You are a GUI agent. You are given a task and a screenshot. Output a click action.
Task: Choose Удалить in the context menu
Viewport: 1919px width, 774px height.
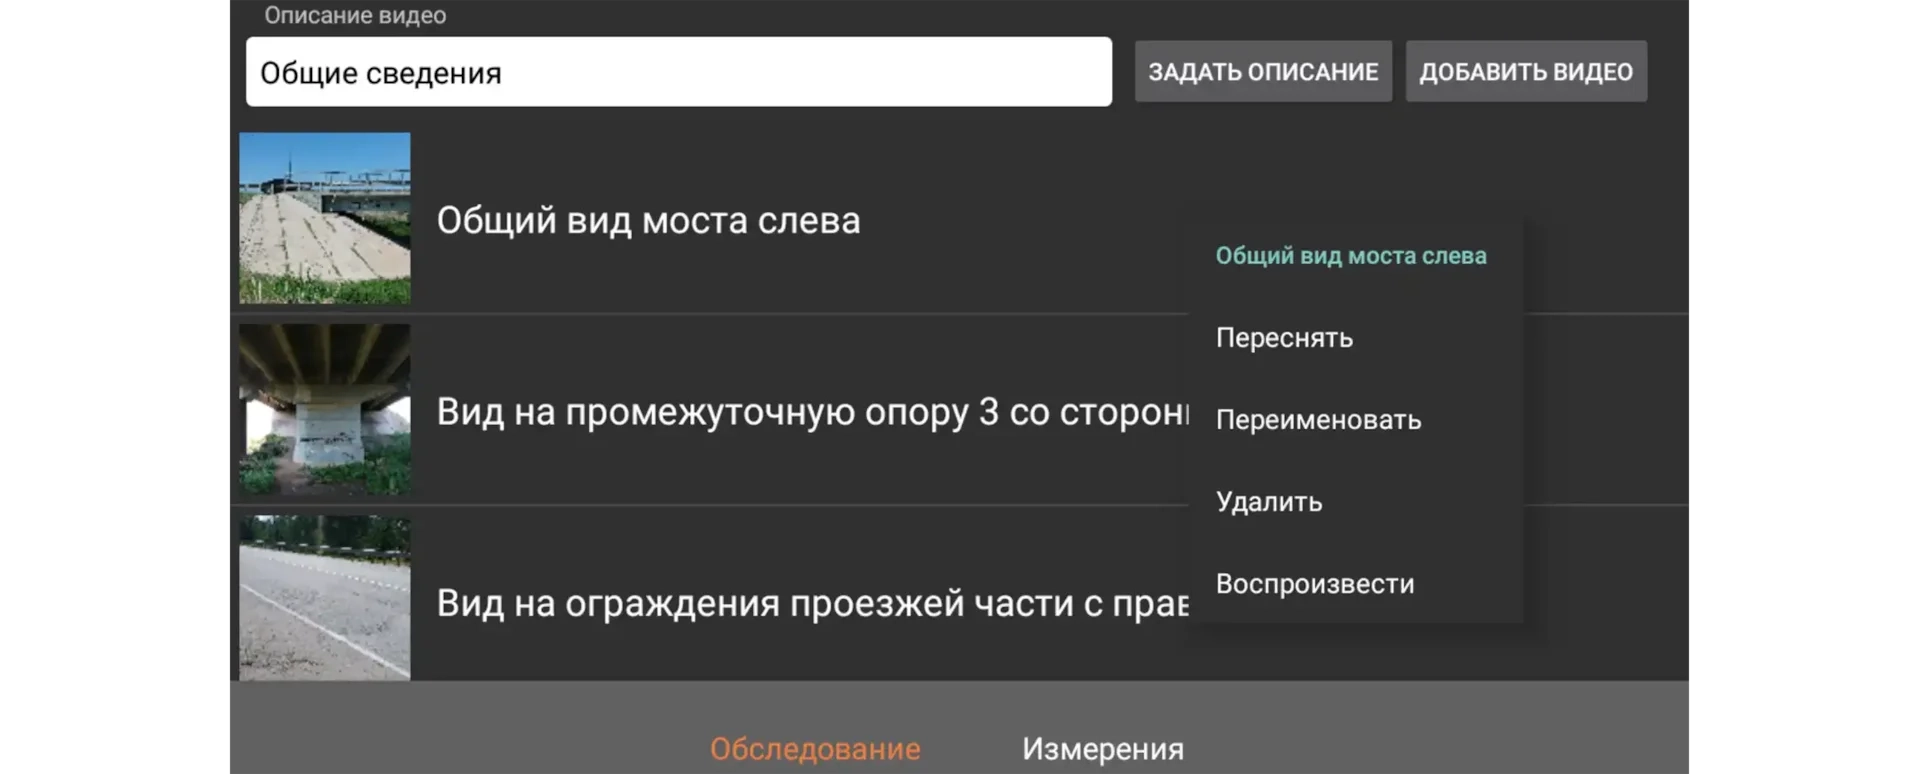tap(1269, 502)
